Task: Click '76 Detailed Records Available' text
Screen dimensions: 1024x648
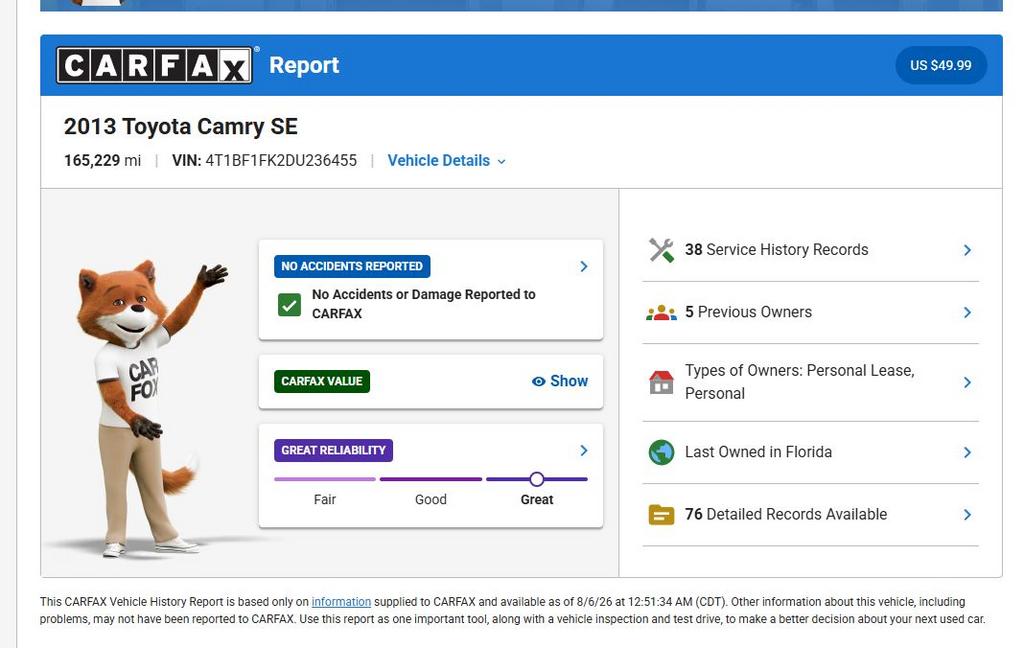Action: coord(786,515)
